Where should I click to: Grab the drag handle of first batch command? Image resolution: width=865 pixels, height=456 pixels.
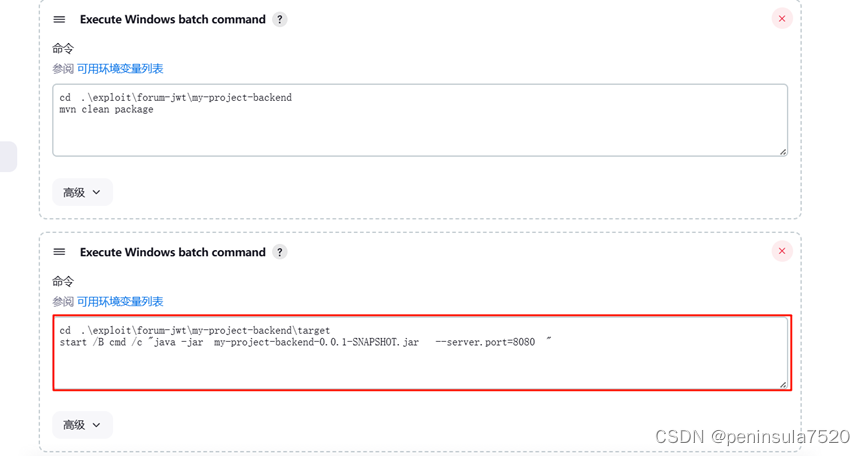pos(59,19)
